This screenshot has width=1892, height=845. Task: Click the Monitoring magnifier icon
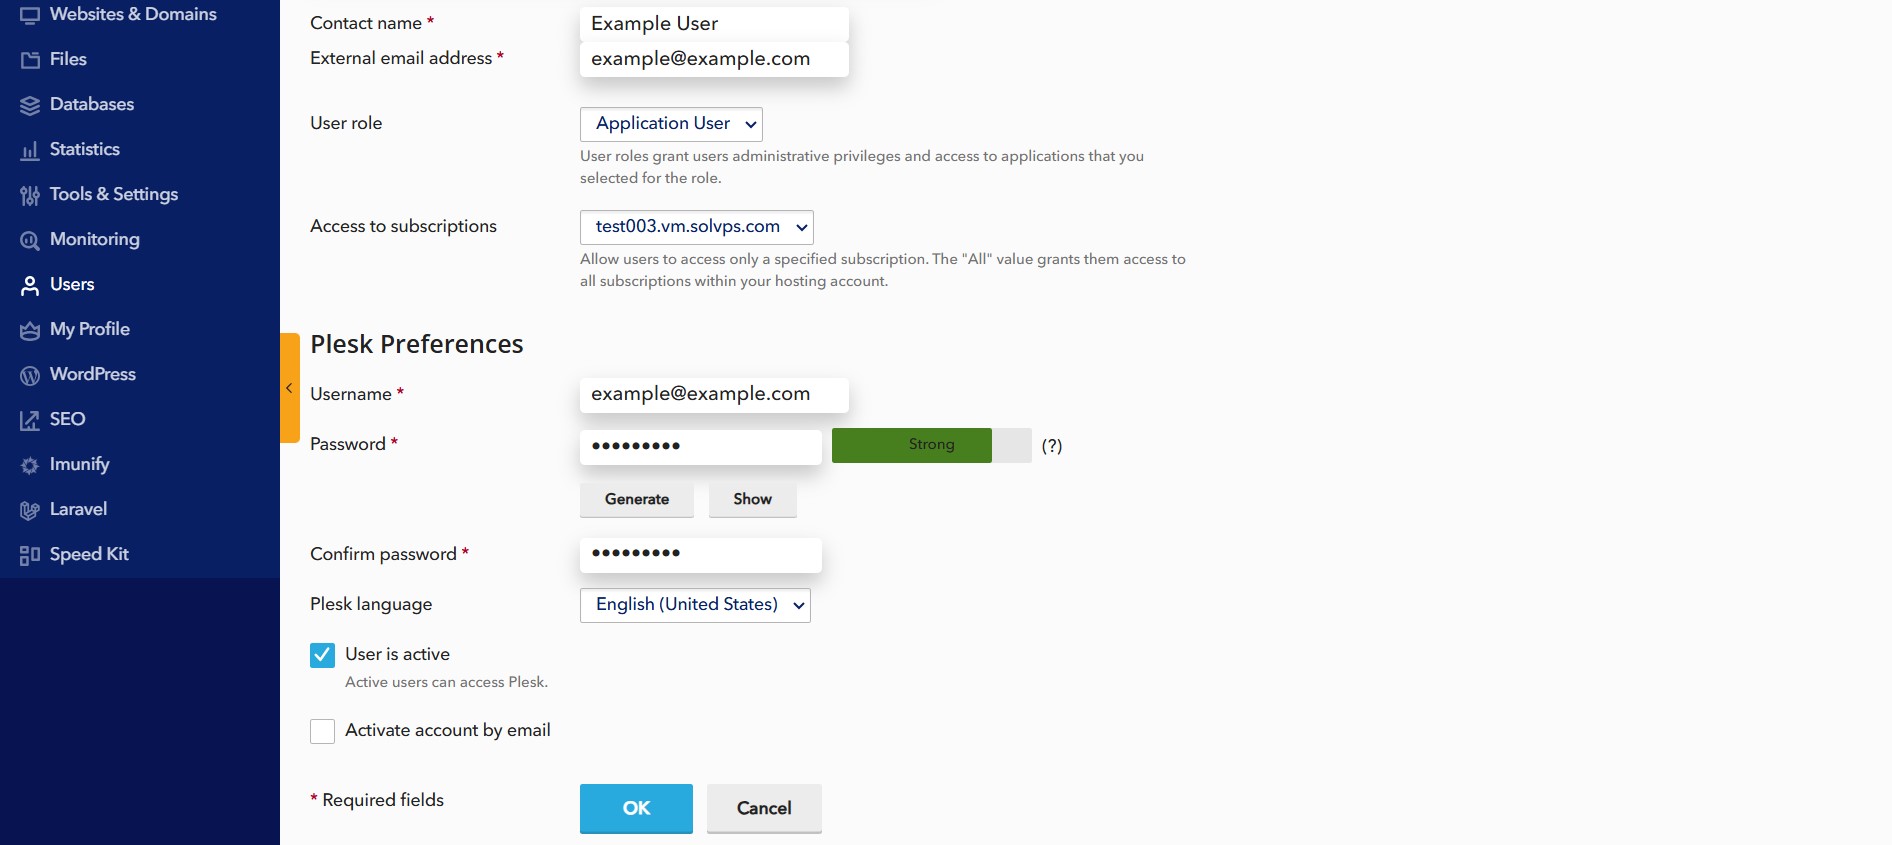click(x=30, y=240)
